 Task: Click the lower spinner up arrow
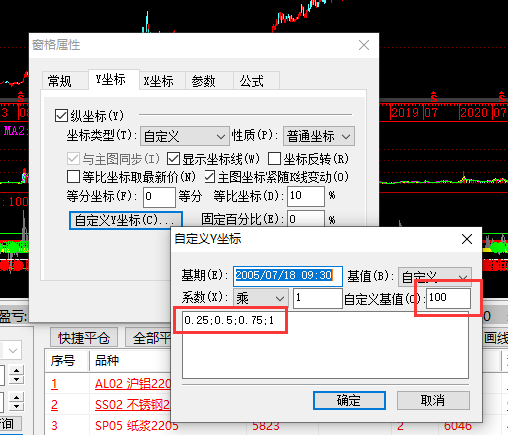(x=16, y=397)
